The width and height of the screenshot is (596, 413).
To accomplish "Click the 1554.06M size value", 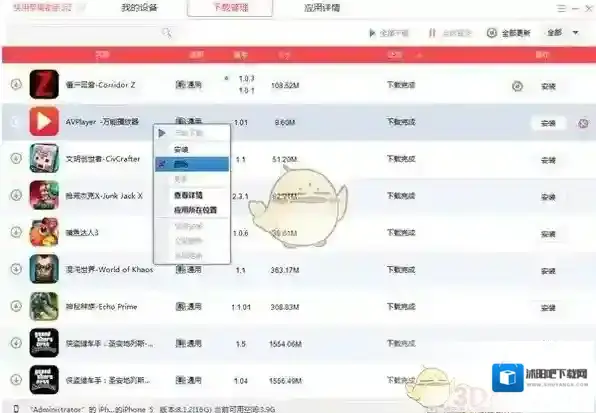I will (x=285, y=344).
